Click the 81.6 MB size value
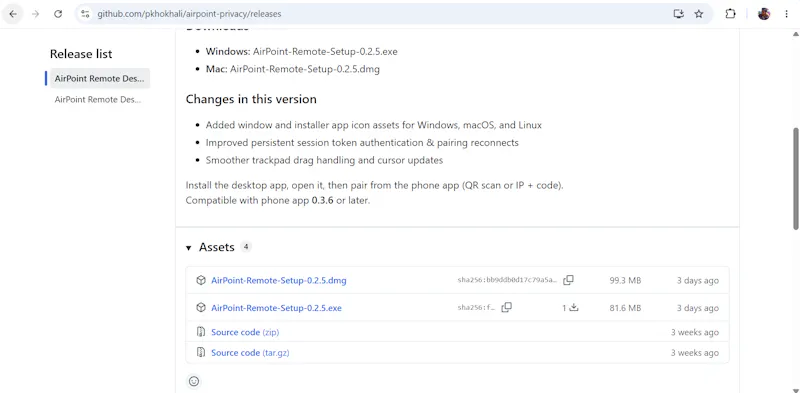This screenshot has height=393, width=800. (x=625, y=308)
